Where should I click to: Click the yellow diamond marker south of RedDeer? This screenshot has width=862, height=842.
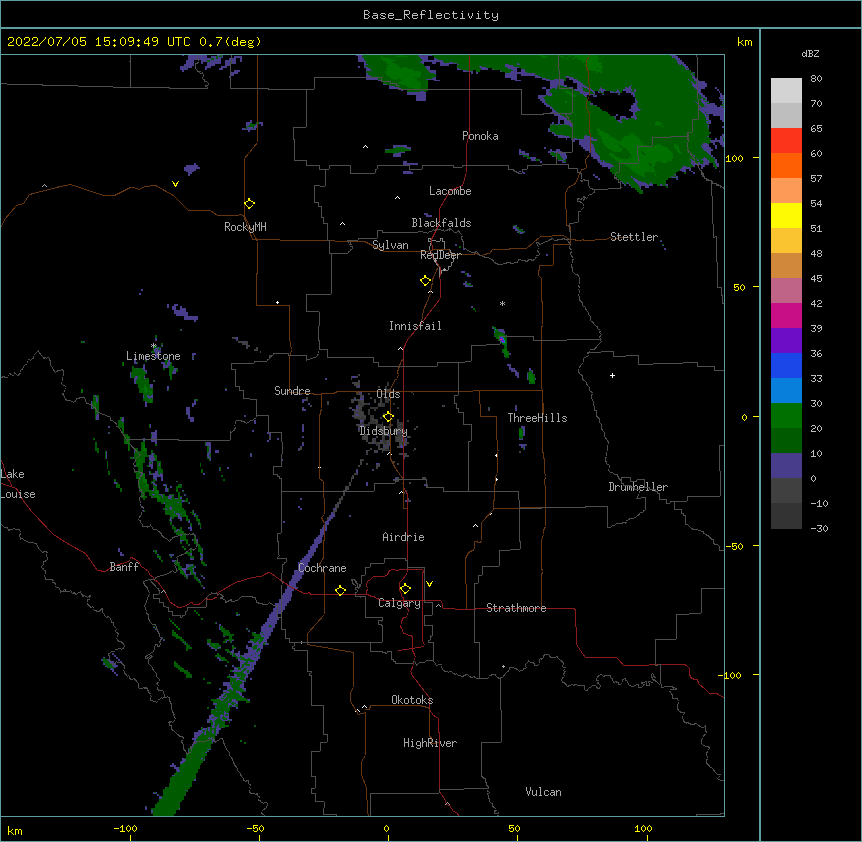pos(426,281)
